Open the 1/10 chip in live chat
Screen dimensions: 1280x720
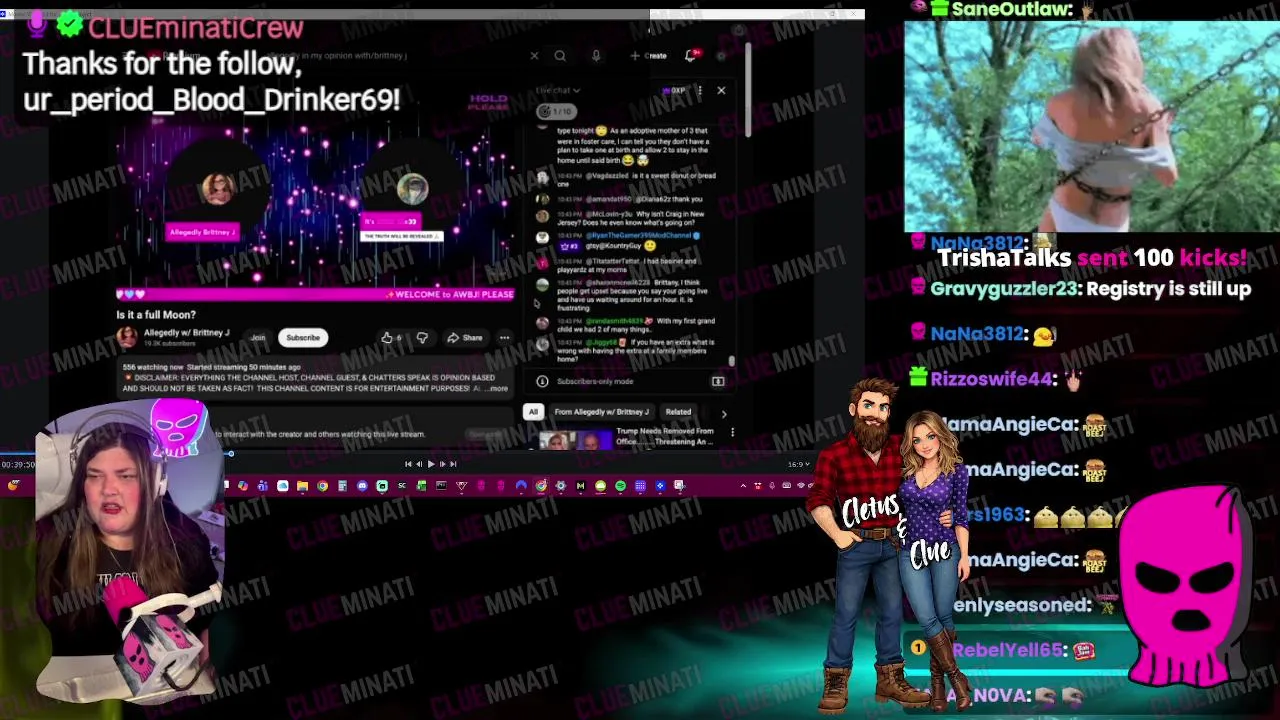[556, 111]
